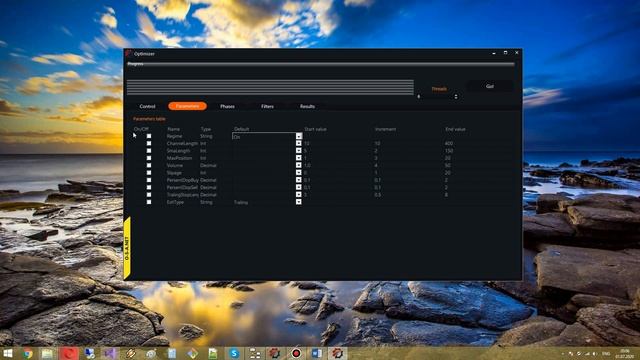
Task: Open the Results tab
Action: coord(307,106)
